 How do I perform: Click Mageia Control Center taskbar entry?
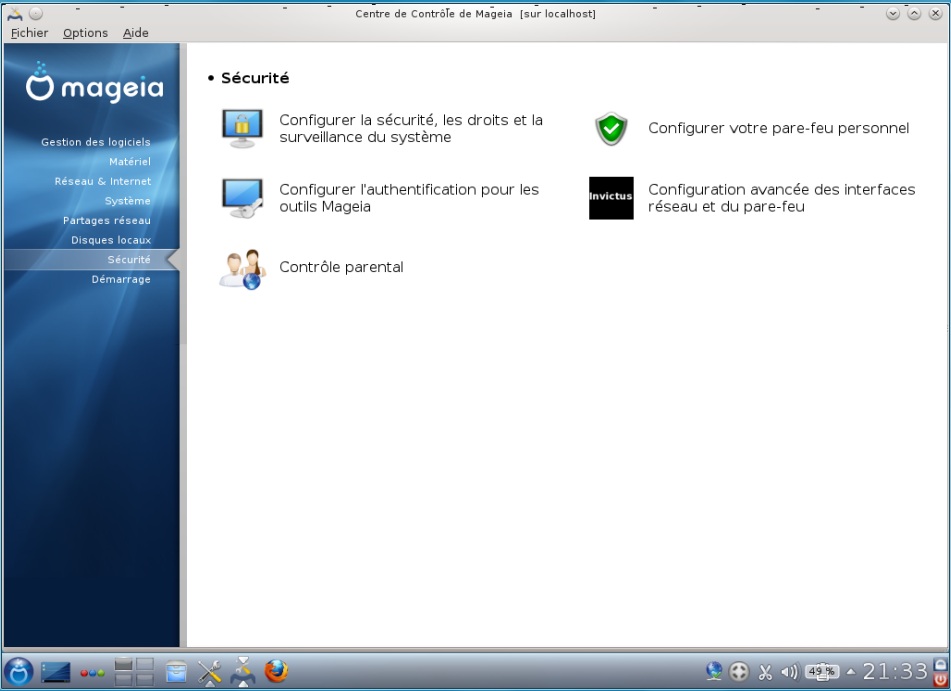tap(243, 671)
